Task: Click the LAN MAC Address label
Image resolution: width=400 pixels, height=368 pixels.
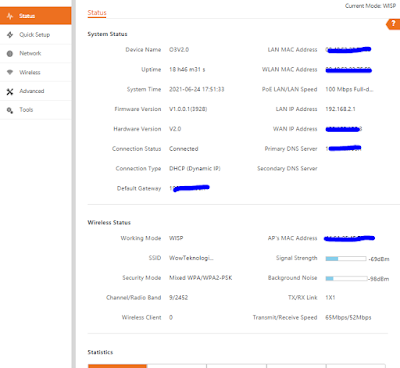Action: point(292,50)
